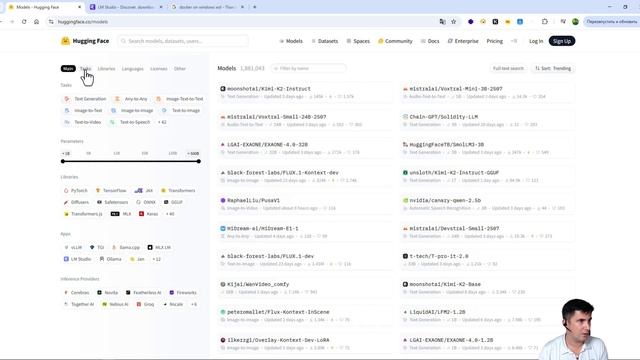Click the >500B parameter marker
This screenshot has width=640, height=360.
(193, 153)
